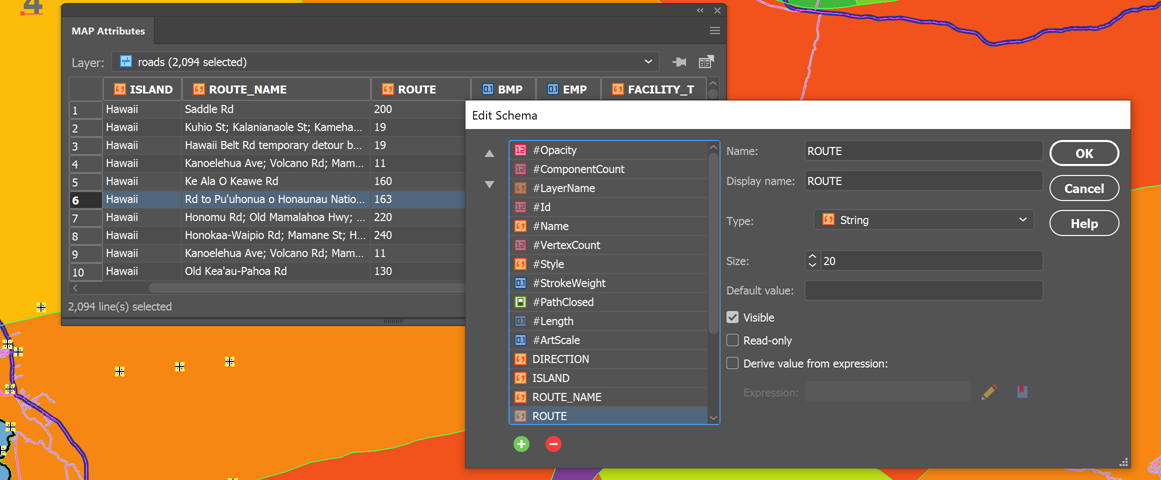The height and width of the screenshot is (480, 1161).
Task: Select #Style attribute in schema list
Action: point(609,264)
